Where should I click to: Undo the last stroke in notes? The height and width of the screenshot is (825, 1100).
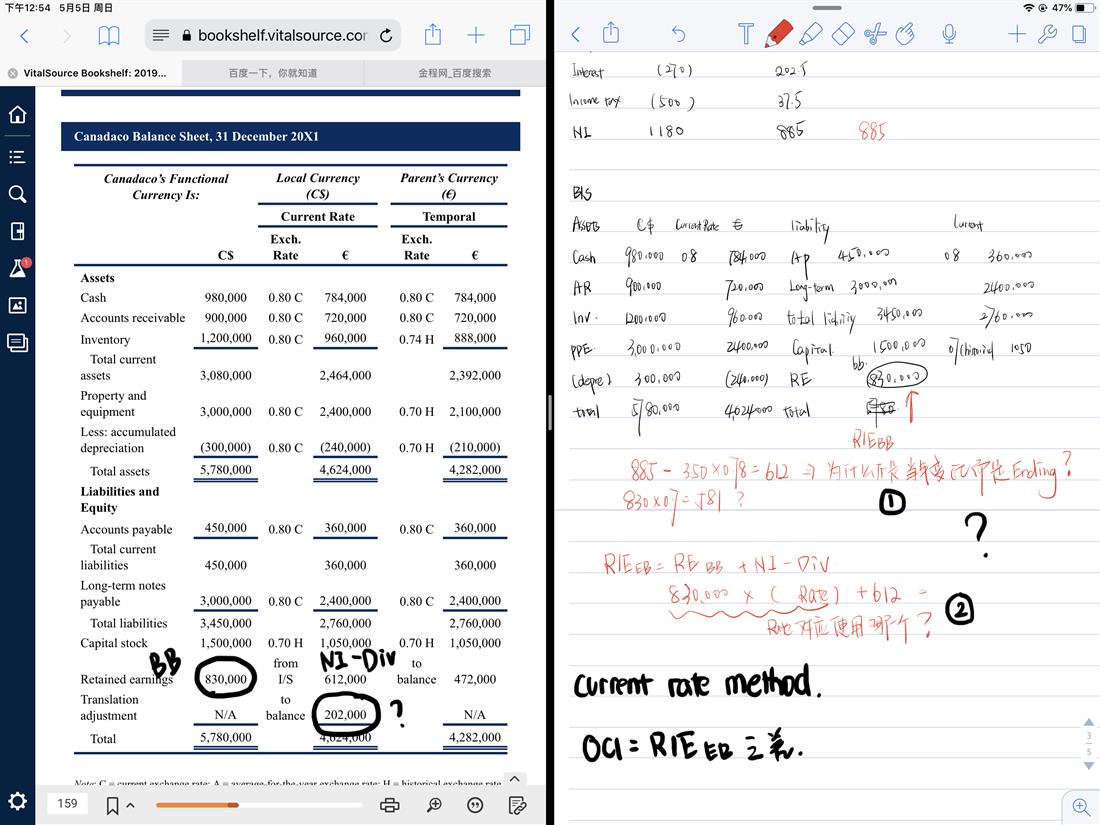pyautogui.click(x=678, y=34)
